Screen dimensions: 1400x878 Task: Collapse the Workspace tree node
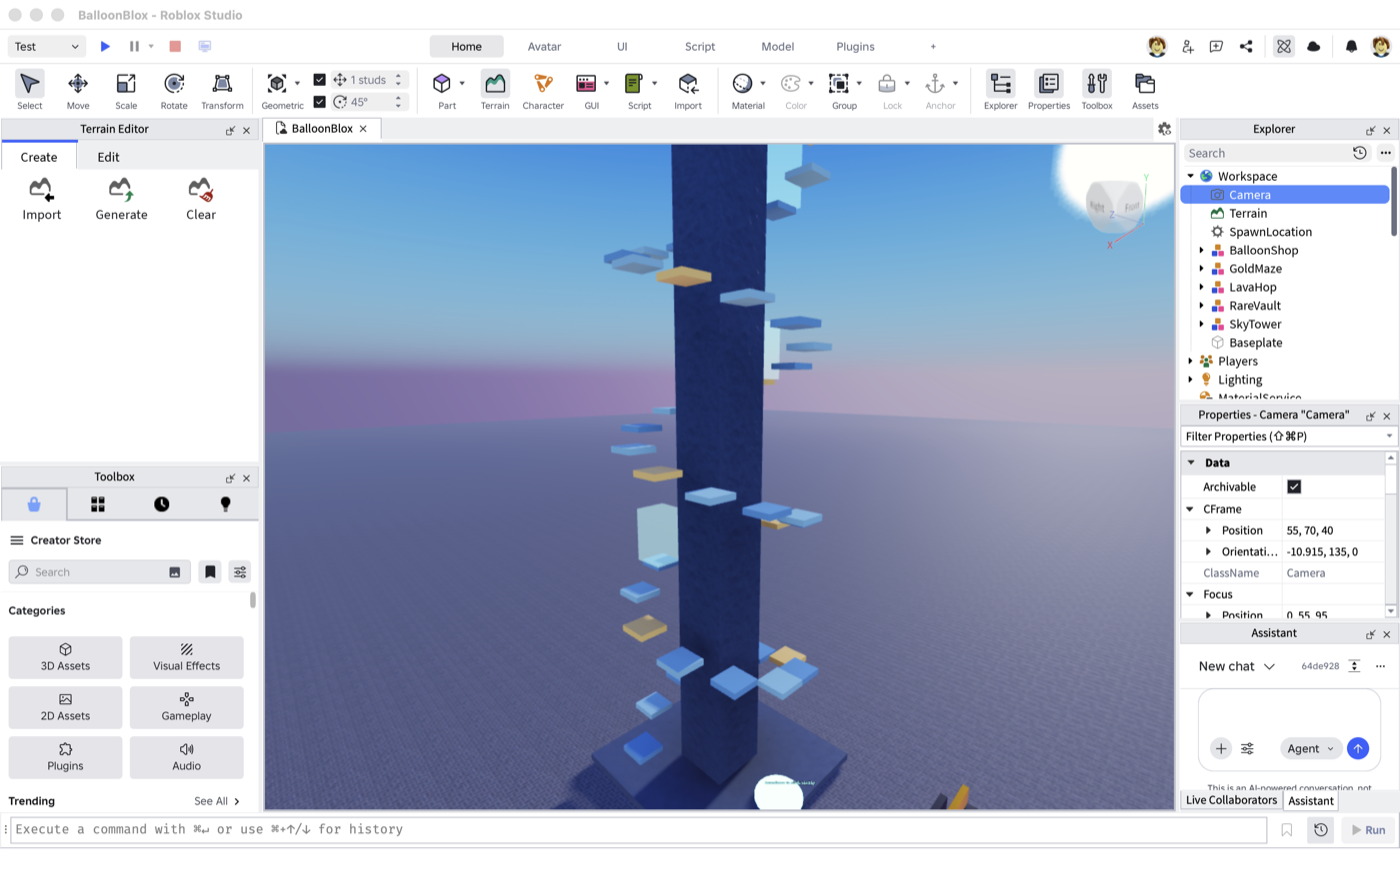tap(1191, 176)
